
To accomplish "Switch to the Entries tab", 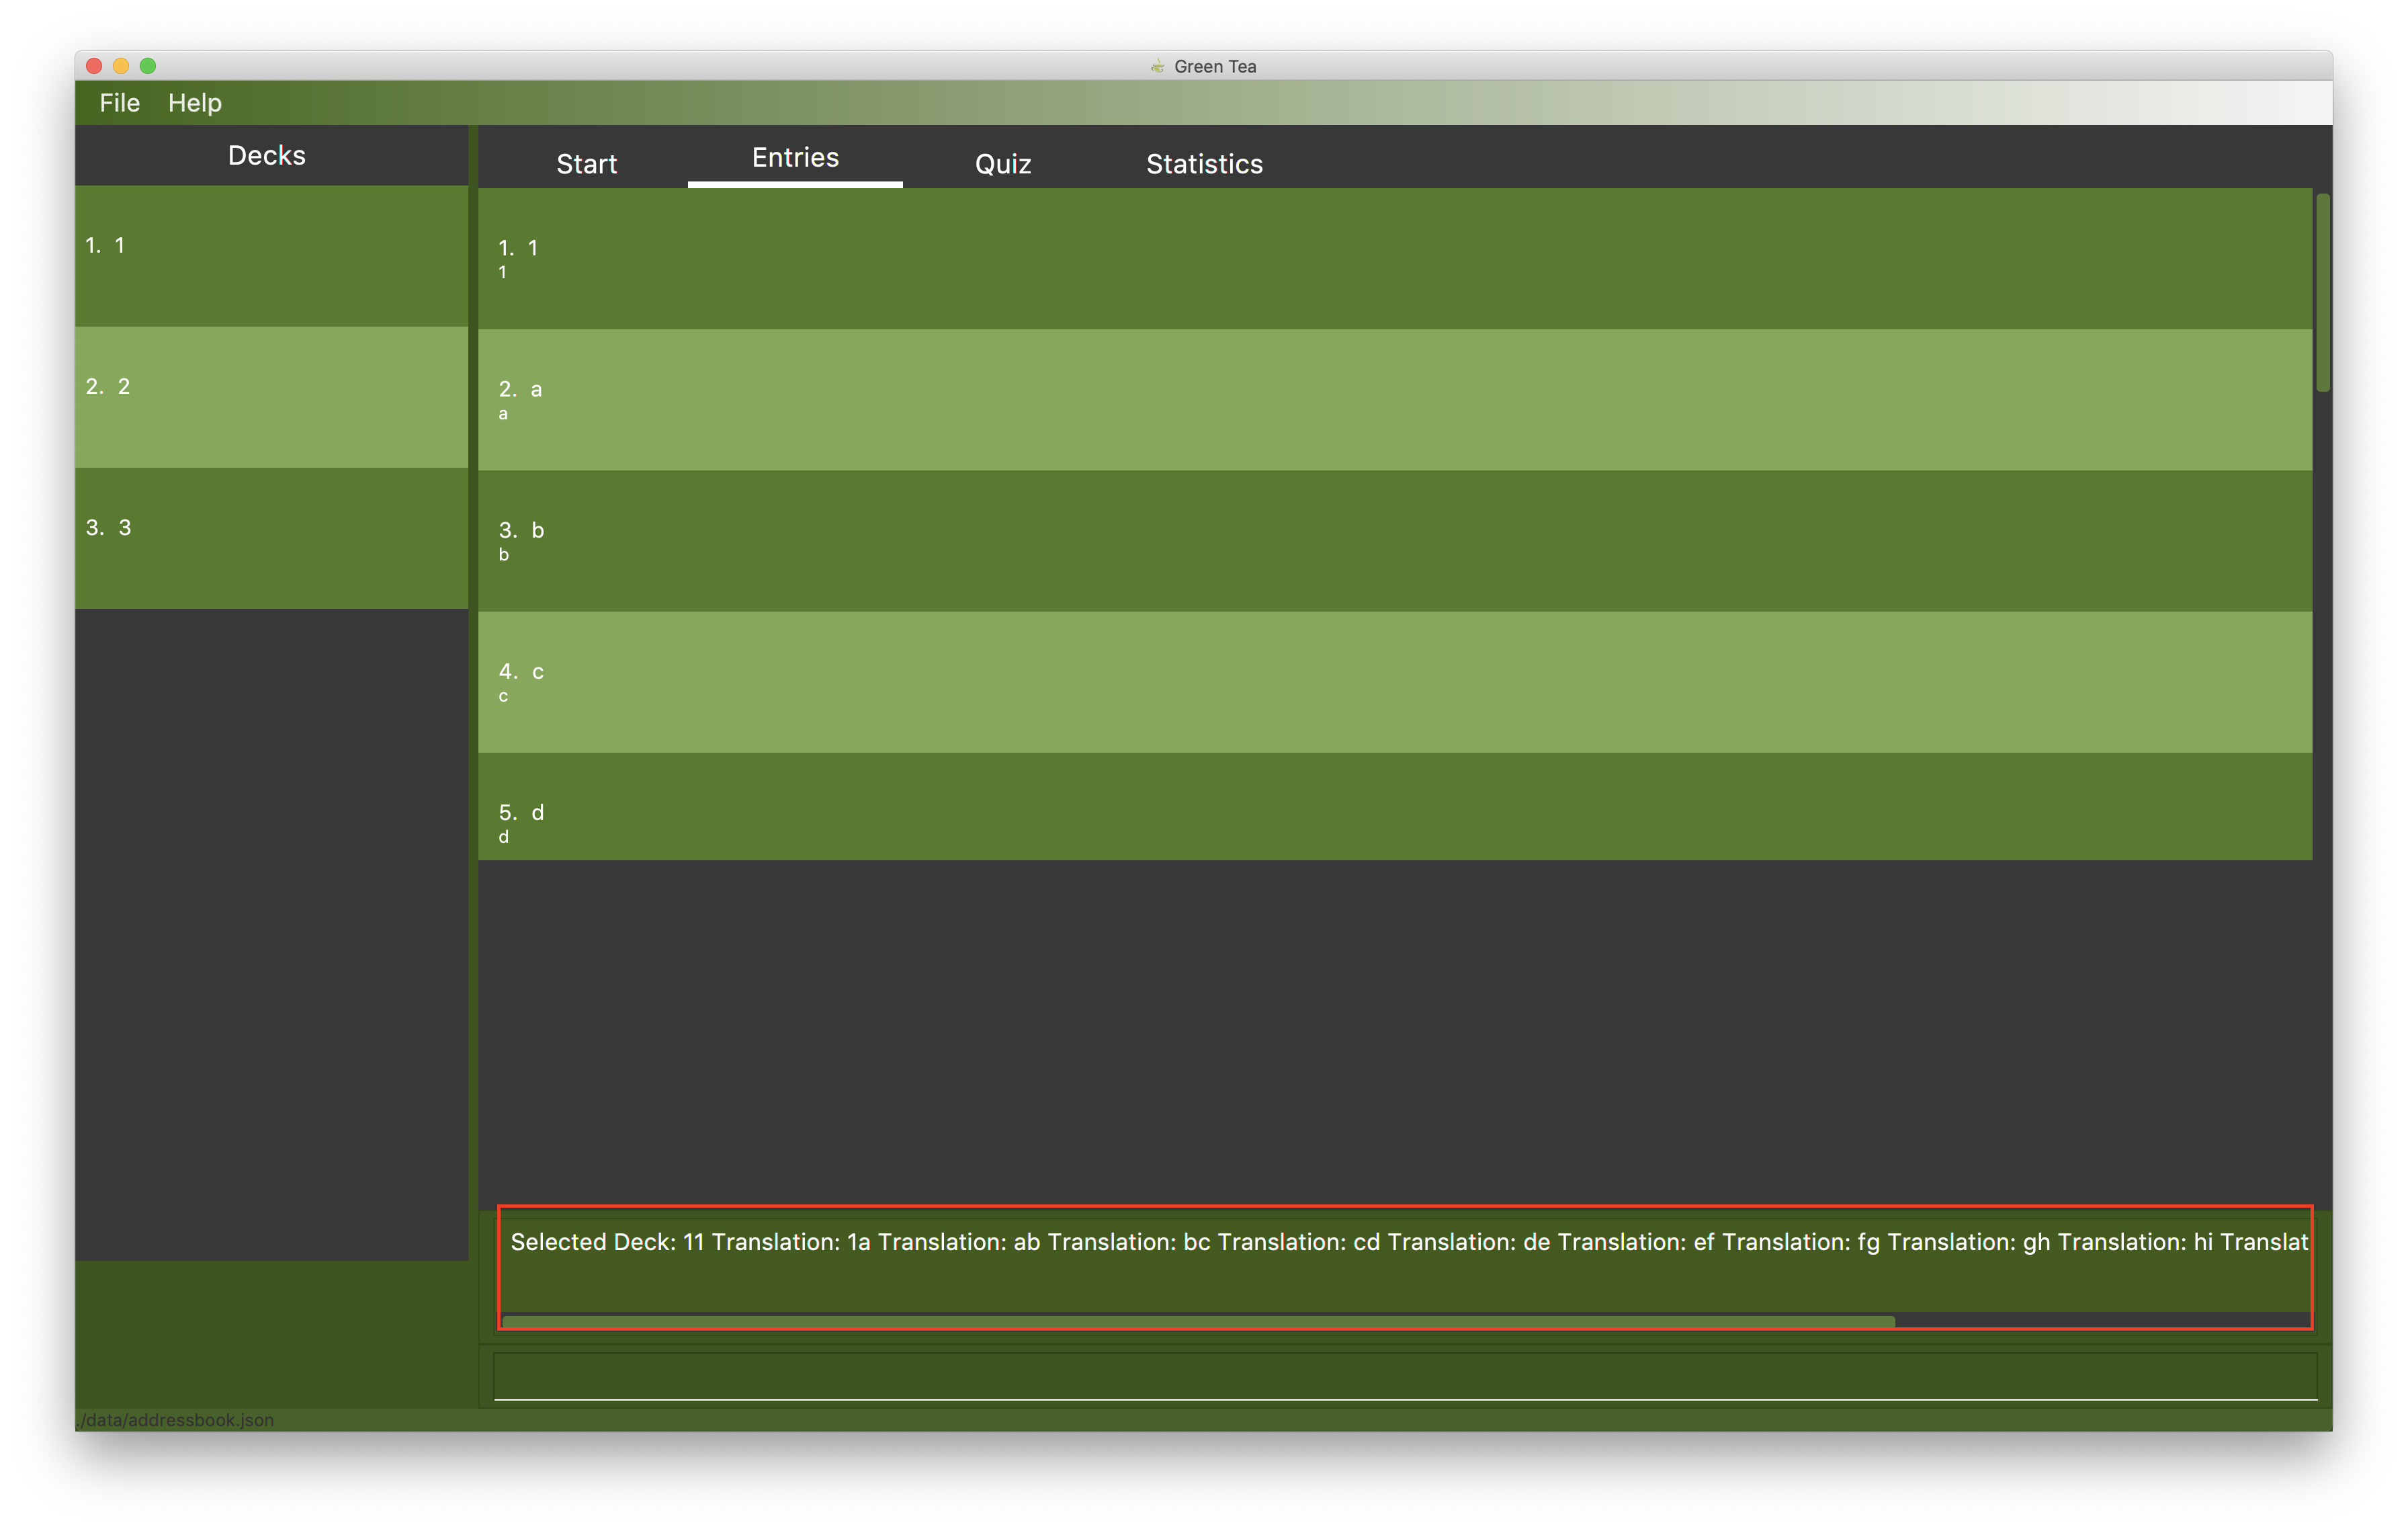I will point(795,158).
